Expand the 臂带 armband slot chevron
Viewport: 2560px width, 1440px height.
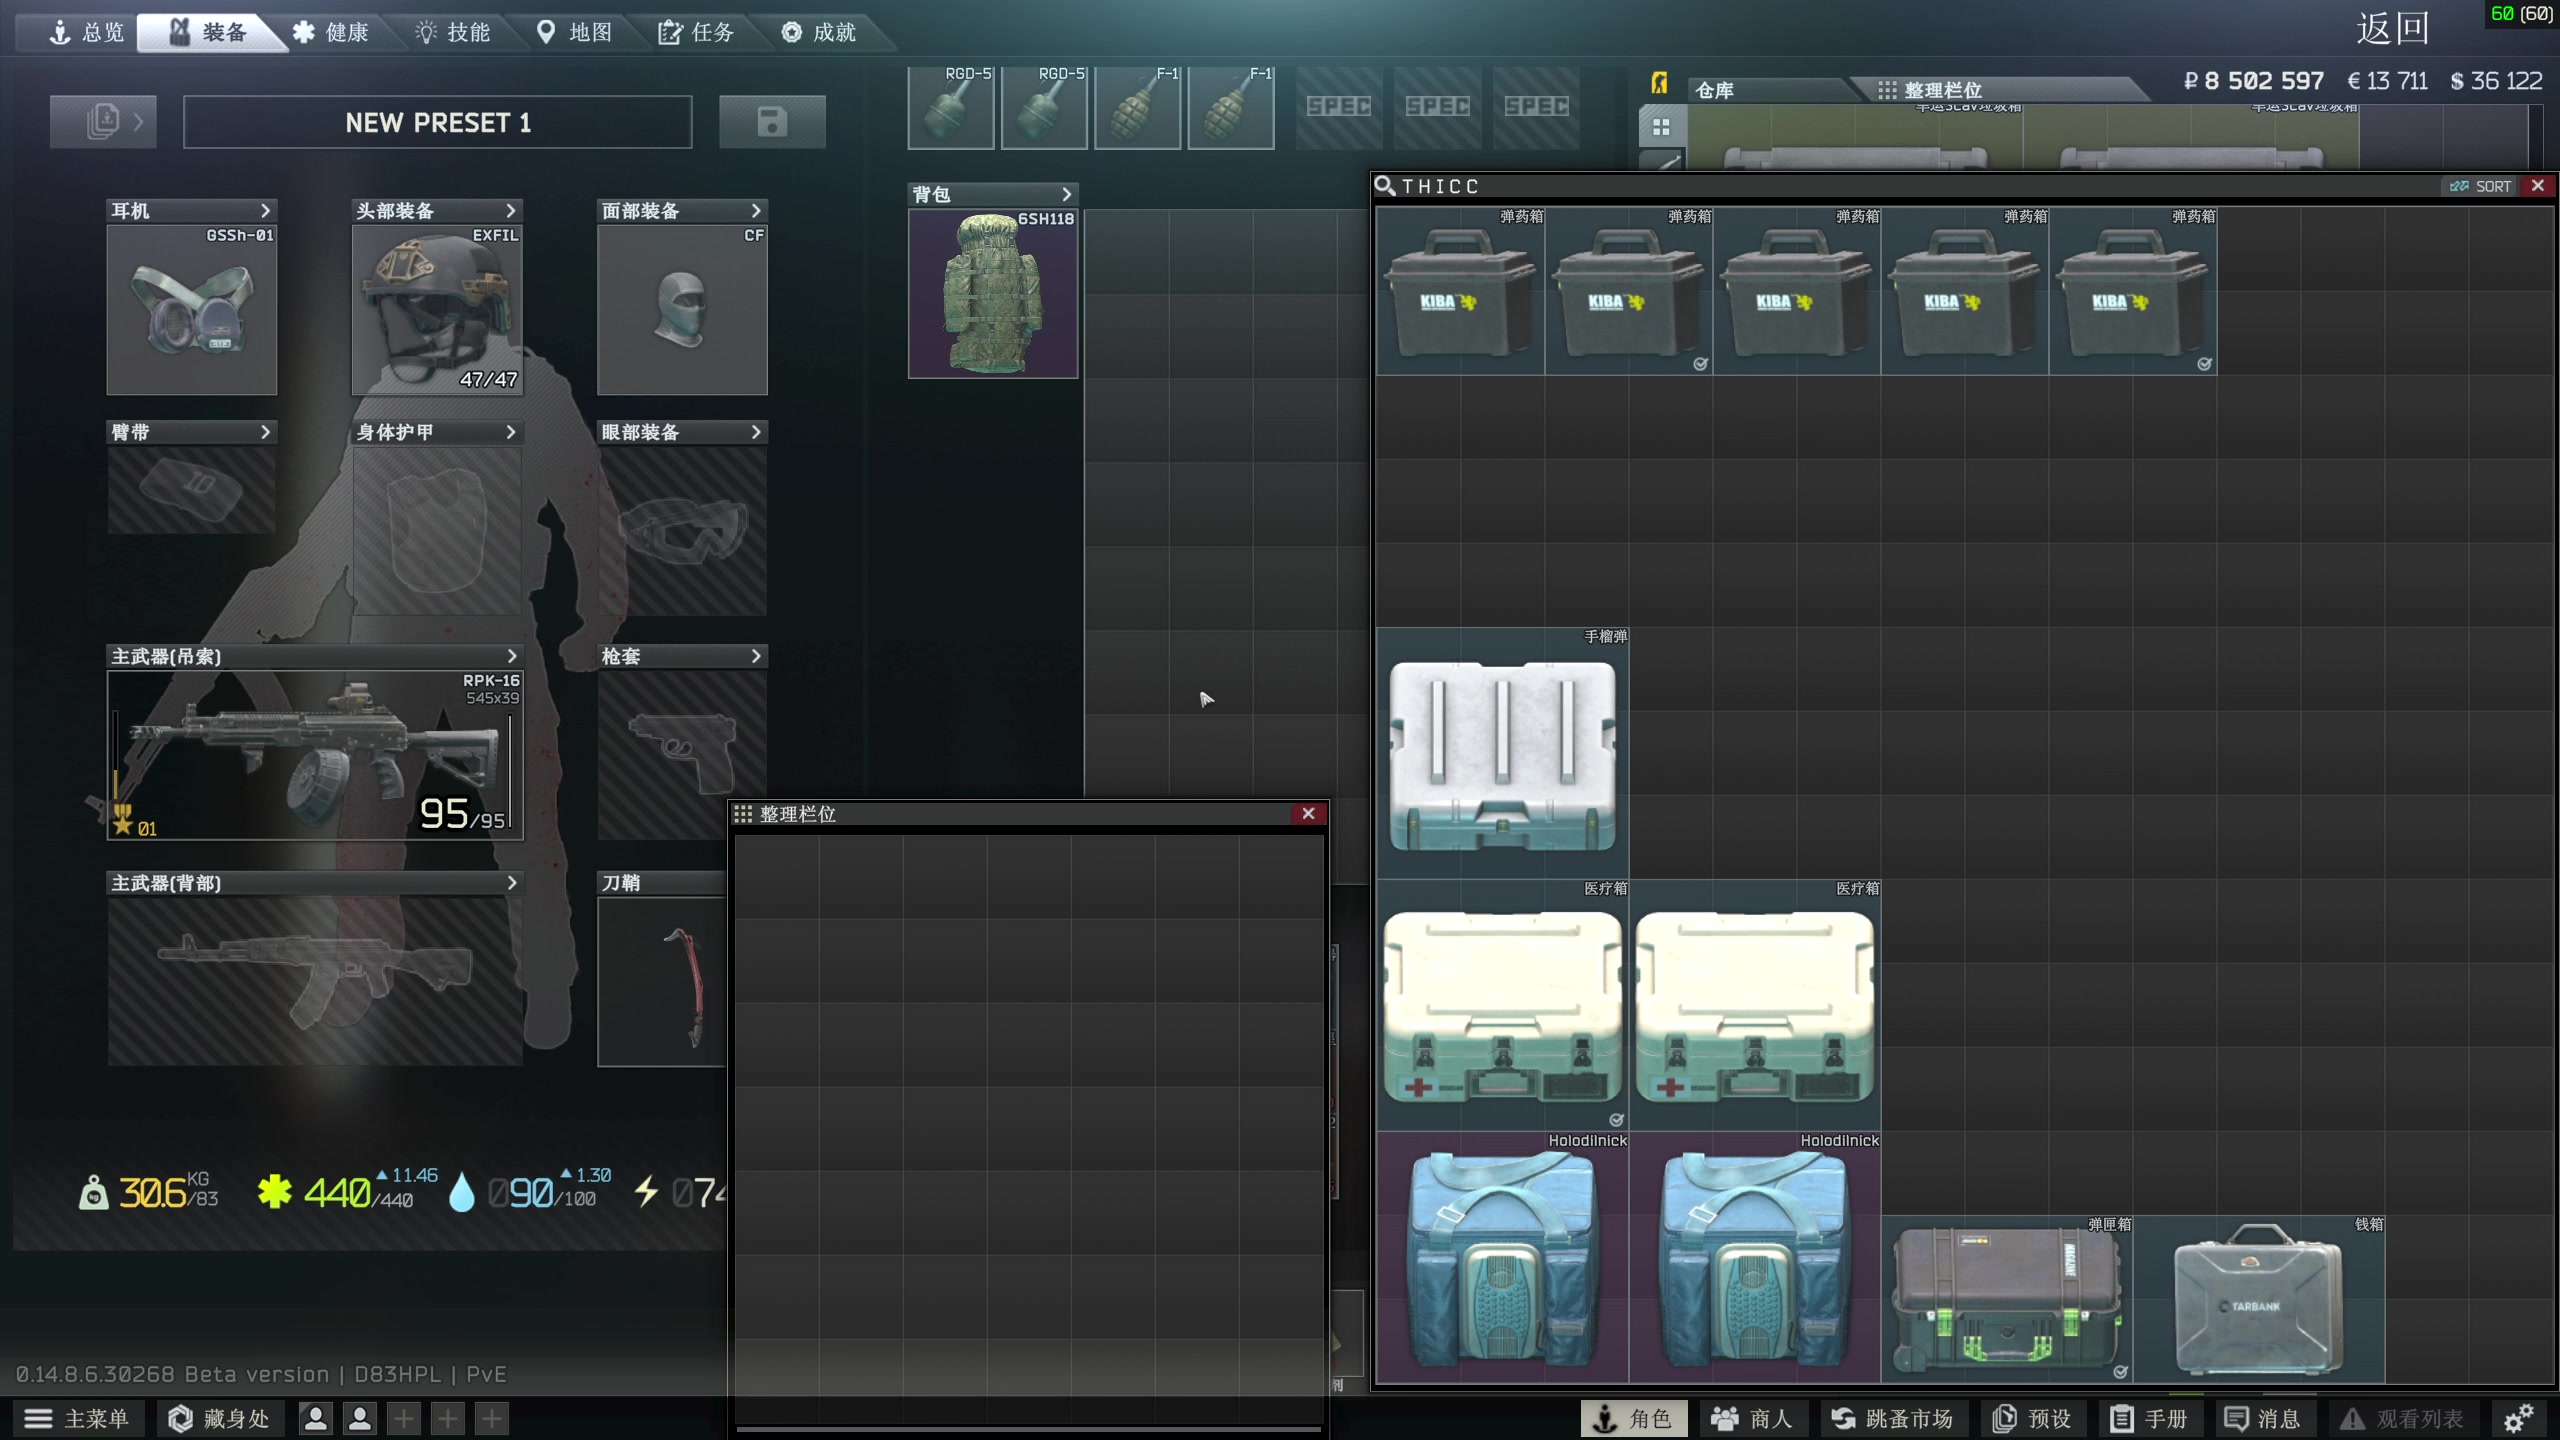[x=265, y=432]
